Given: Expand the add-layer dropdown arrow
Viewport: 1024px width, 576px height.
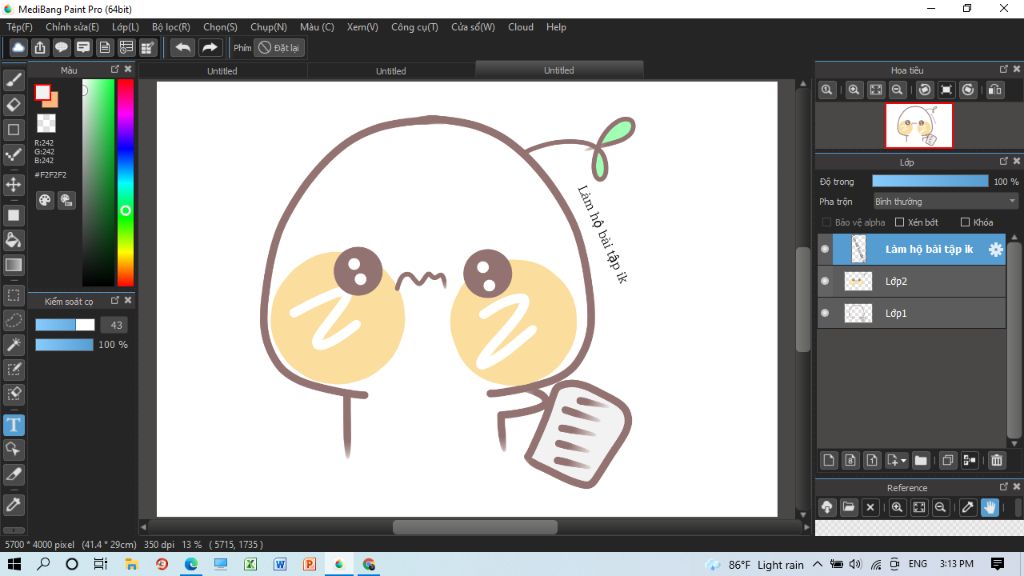Looking at the screenshot, I should (904, 460).
